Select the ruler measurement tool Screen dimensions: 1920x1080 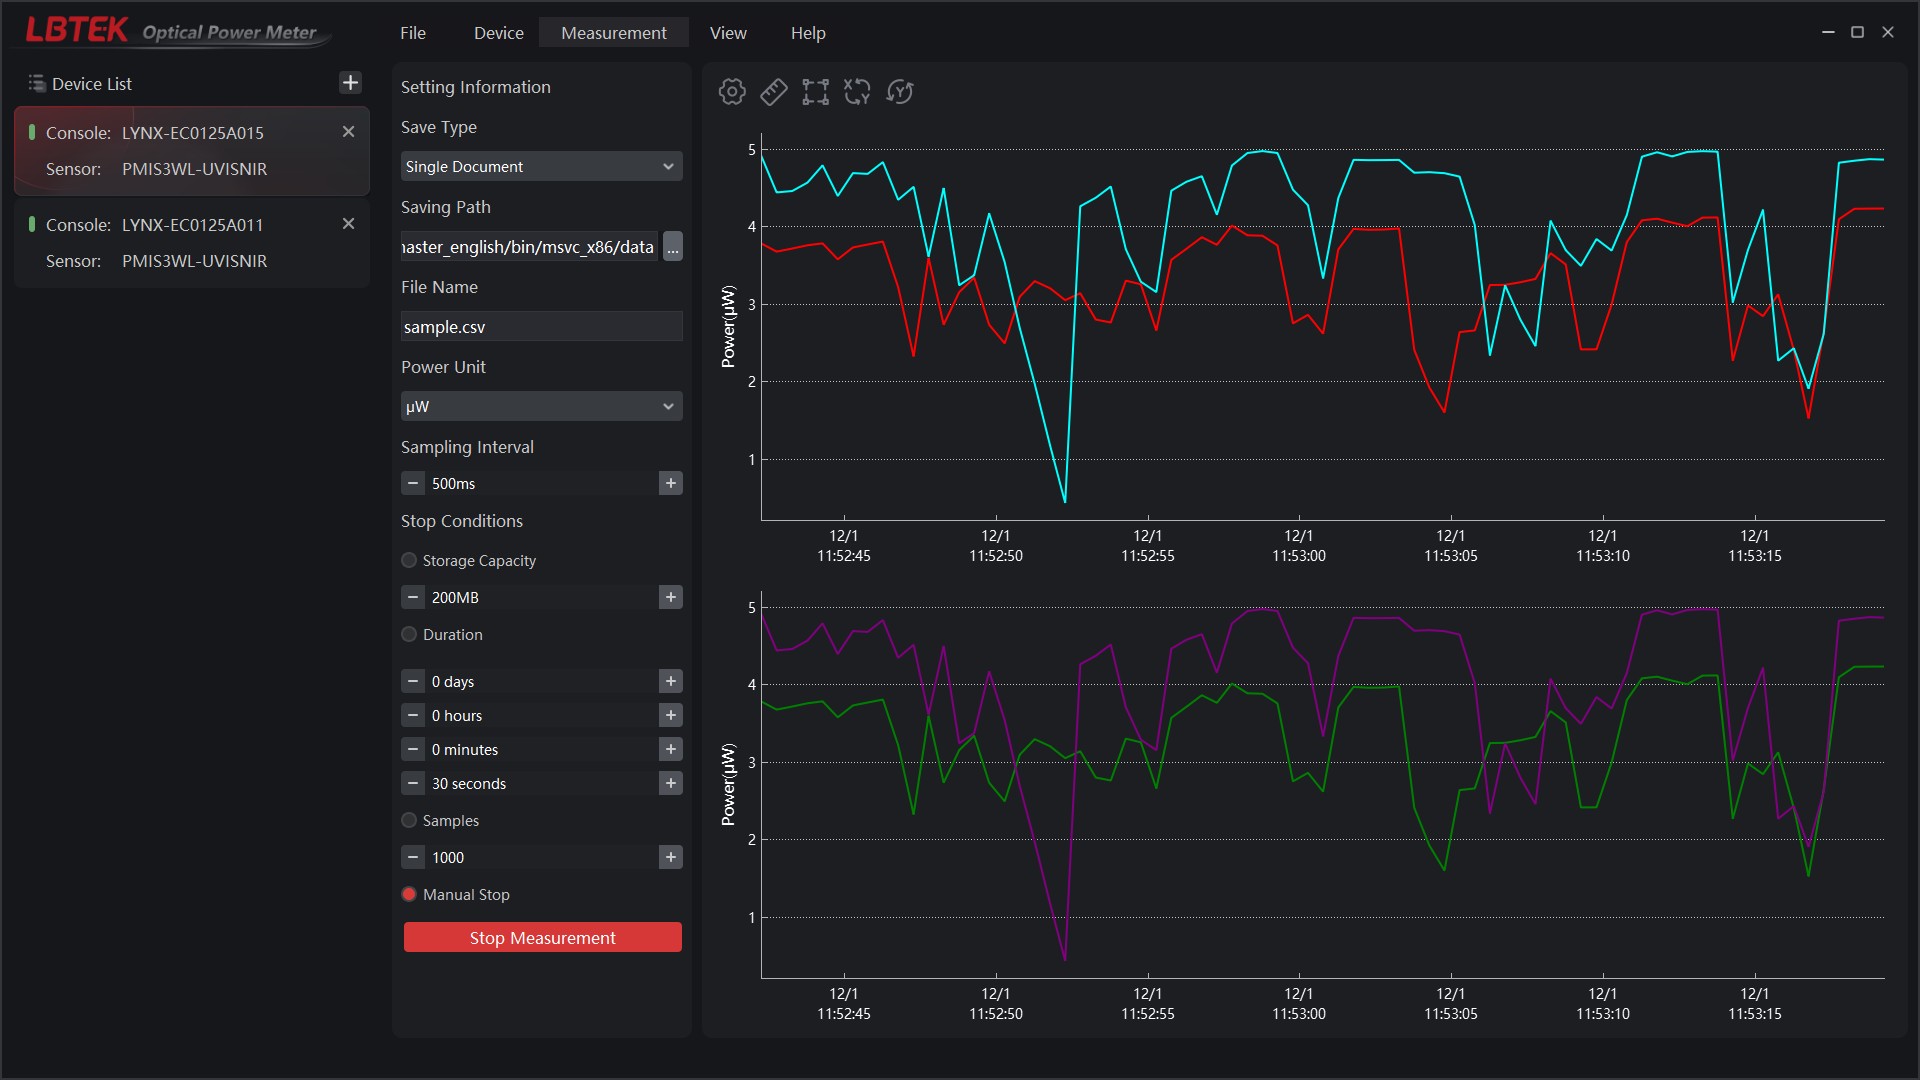[x=774, y=92]
